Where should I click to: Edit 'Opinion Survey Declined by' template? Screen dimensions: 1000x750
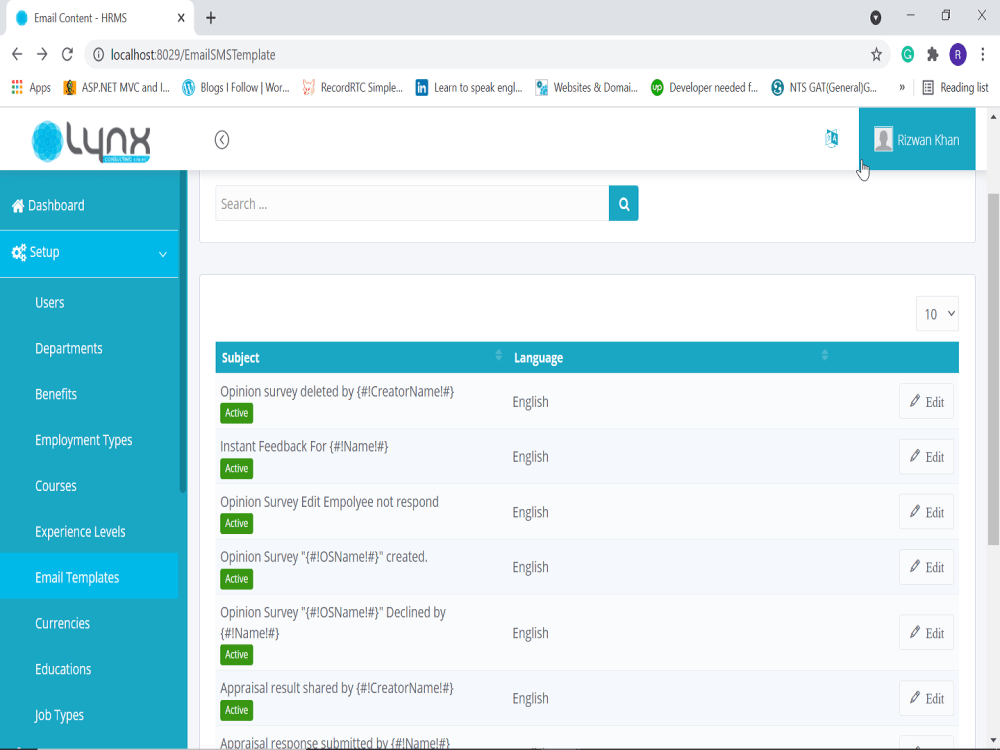926,633
